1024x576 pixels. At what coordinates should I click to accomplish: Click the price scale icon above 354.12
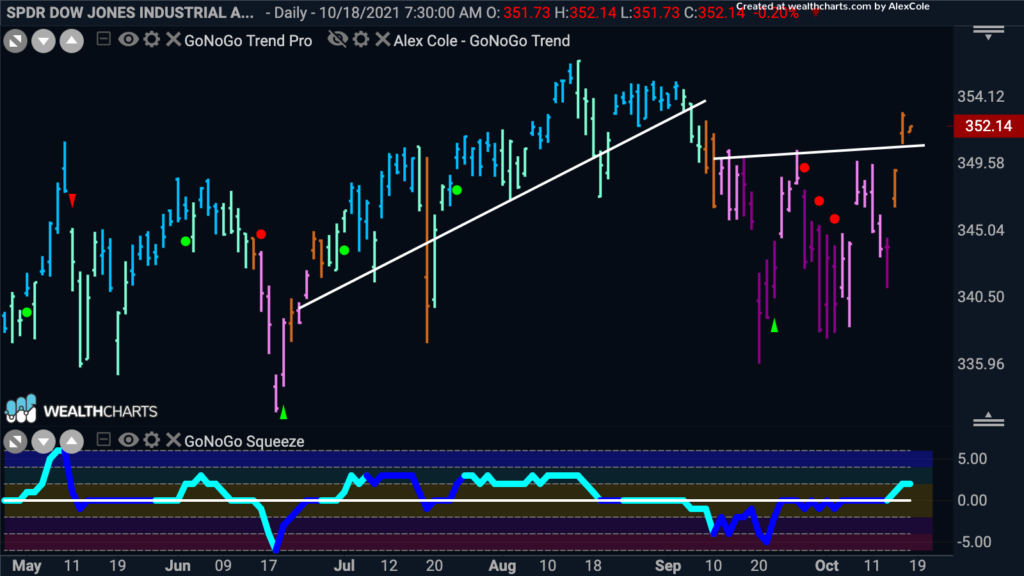[989, 32]
